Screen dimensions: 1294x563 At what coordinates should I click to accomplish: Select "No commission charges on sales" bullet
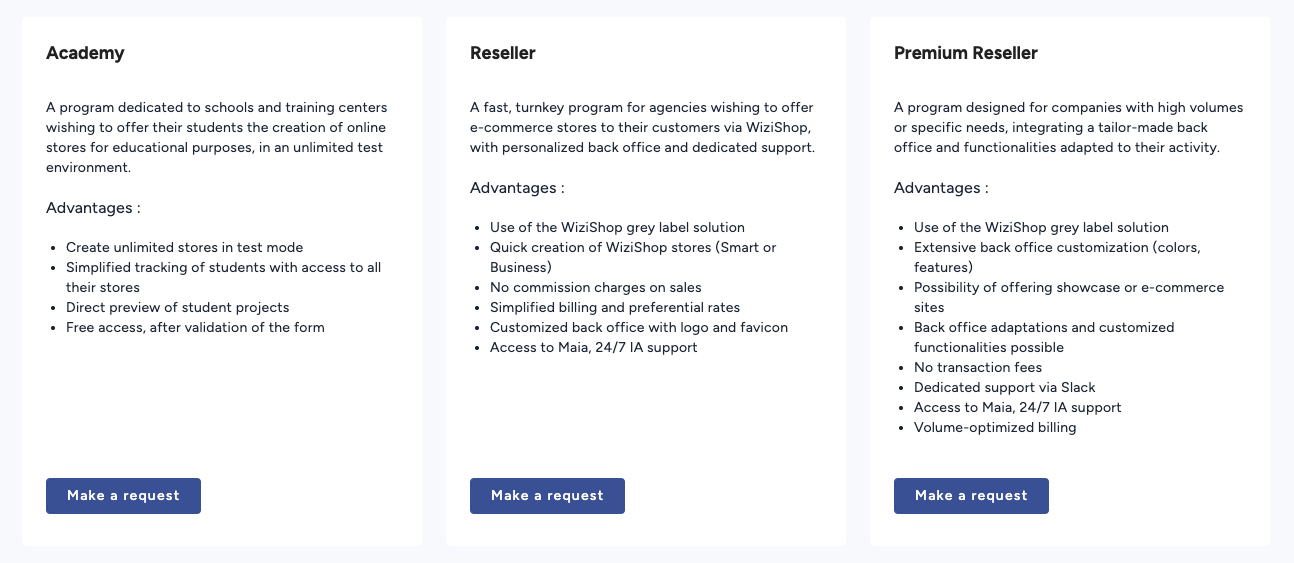tap(595, 287)
